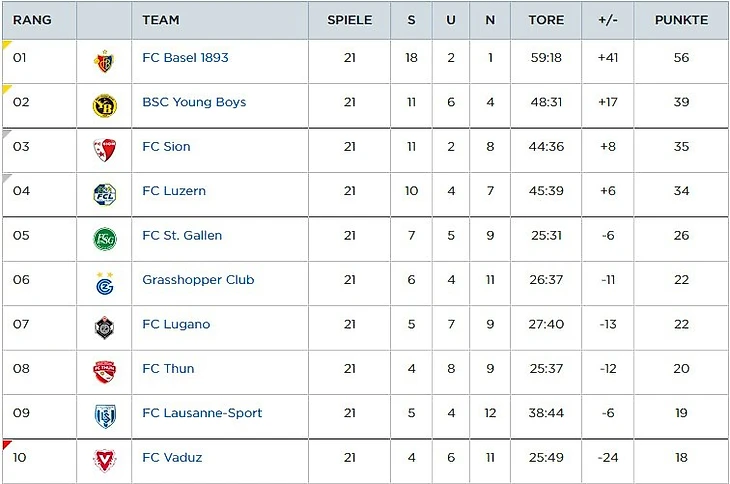The image size is (730, 484).
Task: Click the FC Lugano club crest
Action: [104, 327]
